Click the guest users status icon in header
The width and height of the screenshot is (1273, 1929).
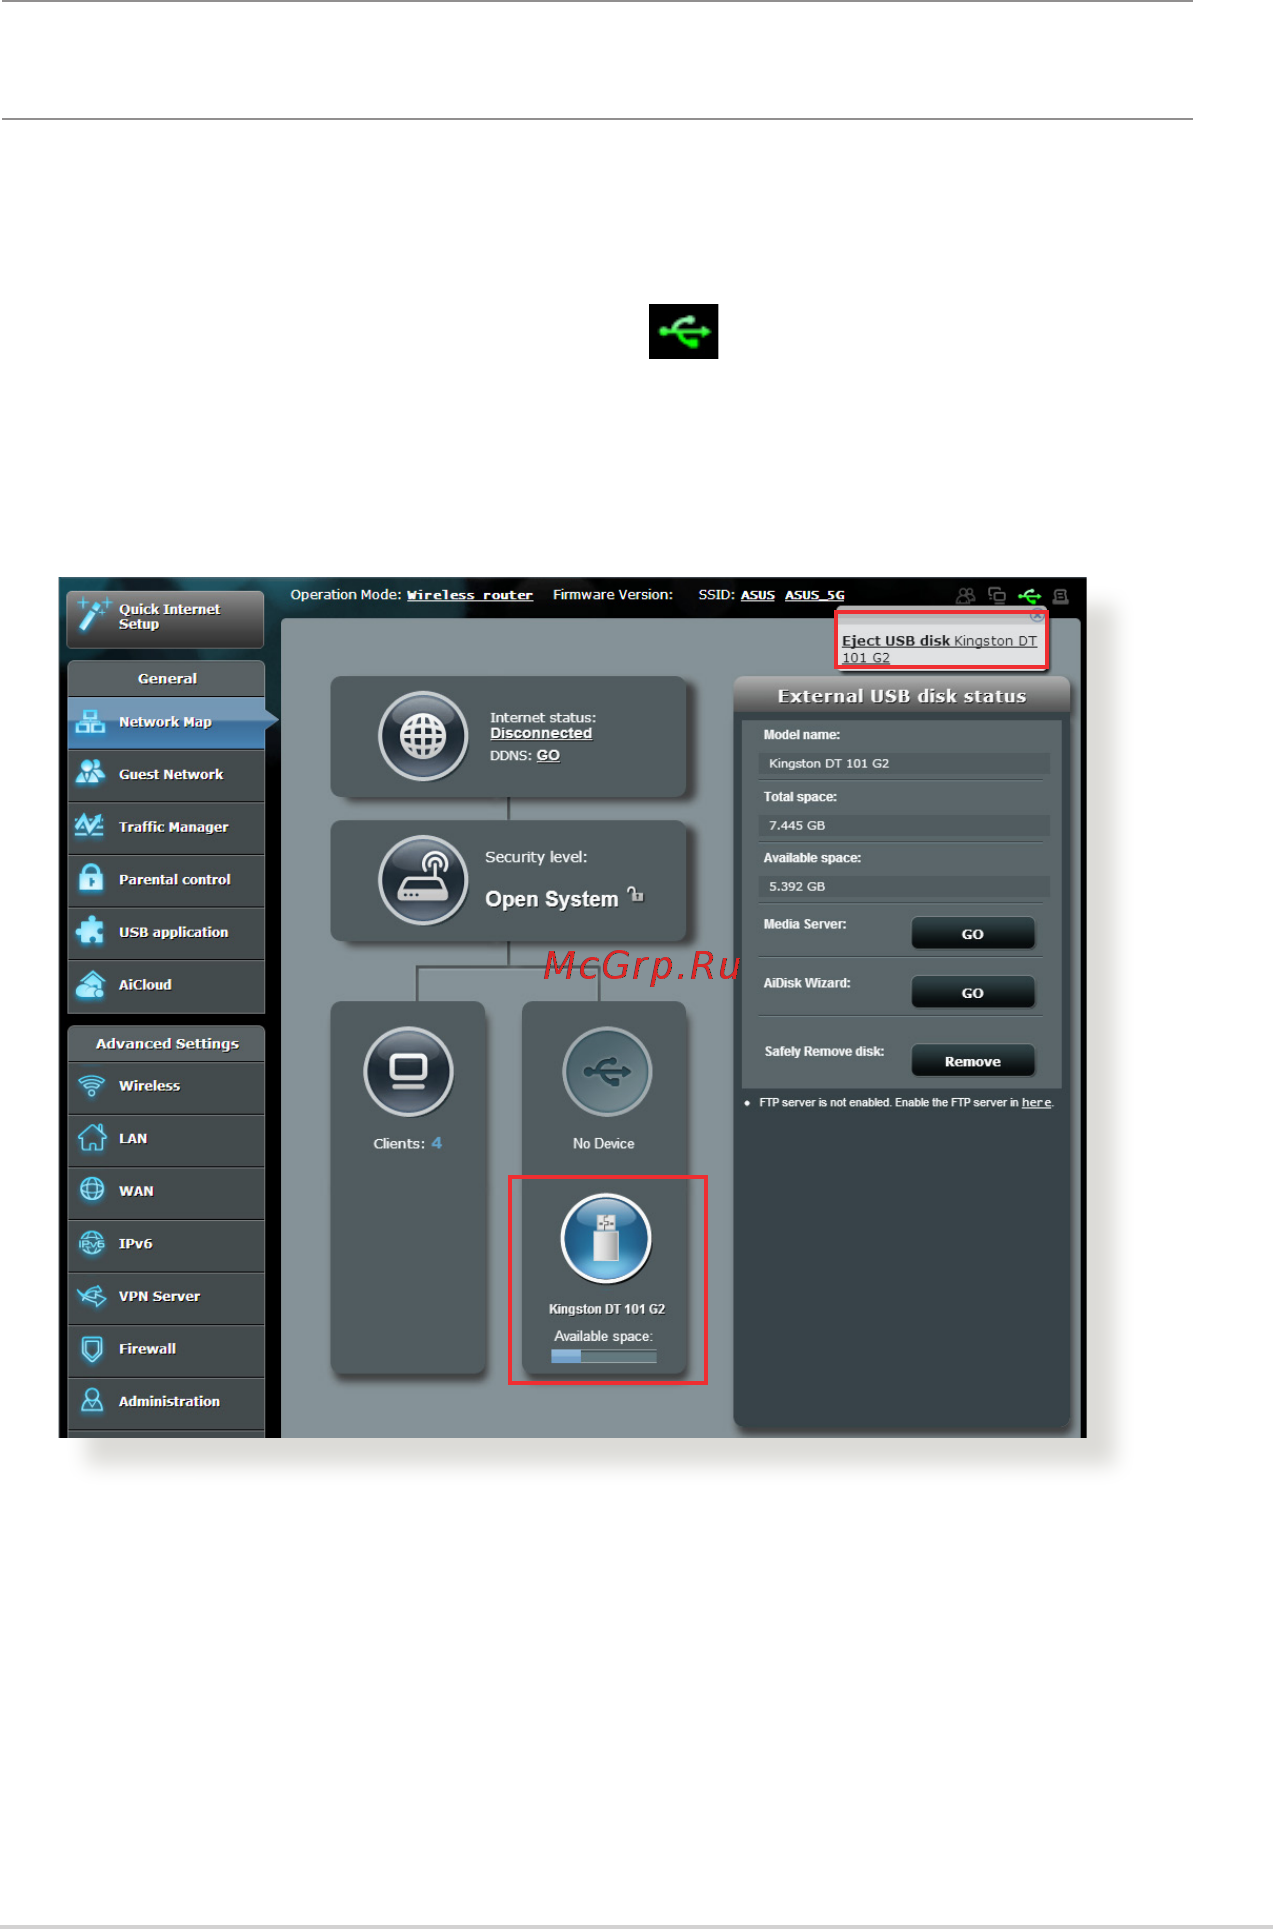point(965,596)
